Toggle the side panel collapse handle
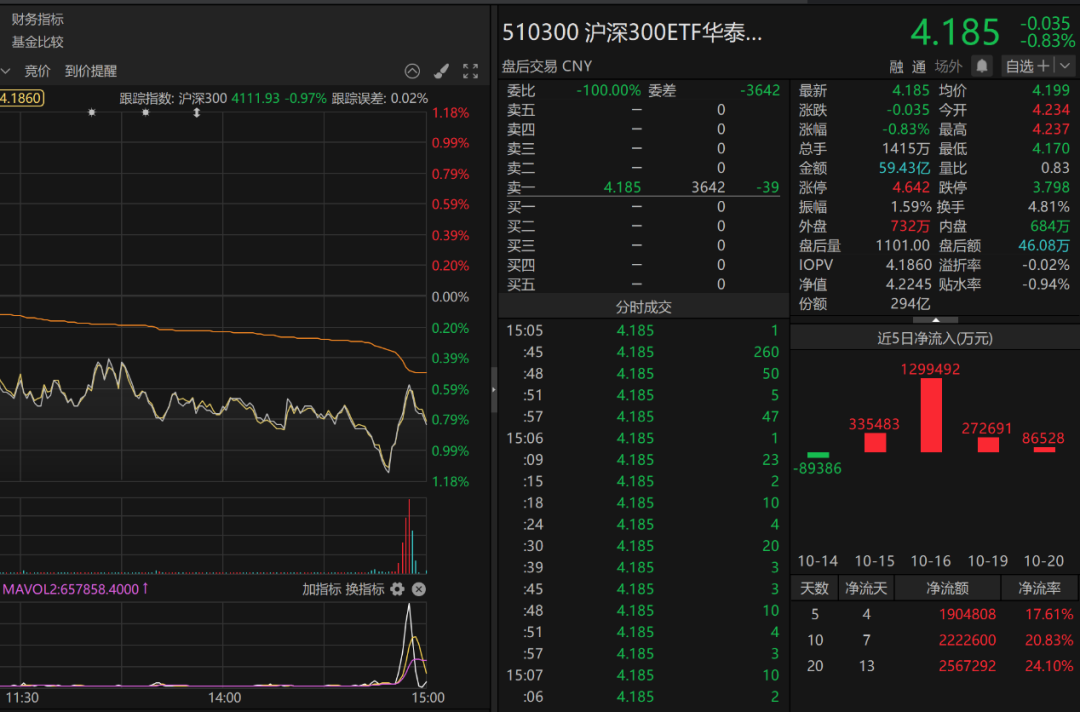The image size is (1080, 712). [493, 390]
